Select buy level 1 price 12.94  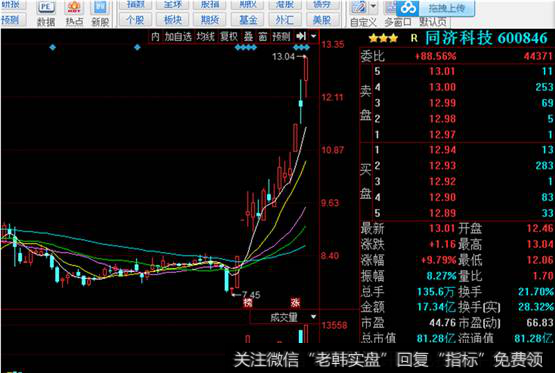coord(442,150)
